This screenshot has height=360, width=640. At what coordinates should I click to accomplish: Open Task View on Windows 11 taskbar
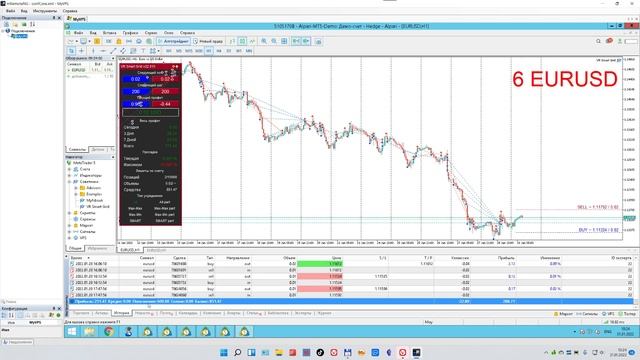coord(251,353)
